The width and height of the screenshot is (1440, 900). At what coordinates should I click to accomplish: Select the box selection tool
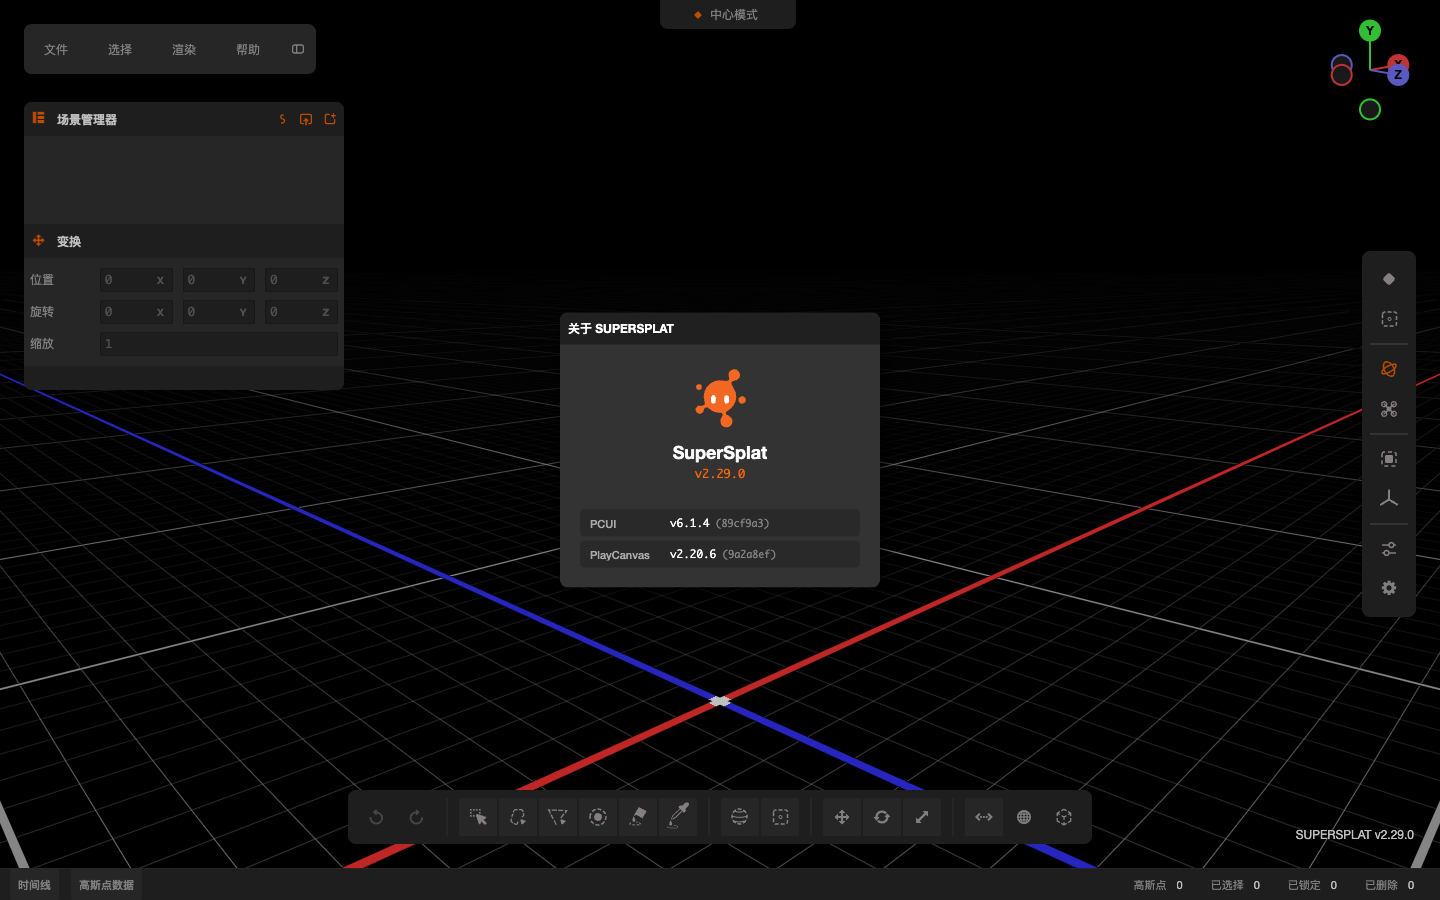pos(780,817)
